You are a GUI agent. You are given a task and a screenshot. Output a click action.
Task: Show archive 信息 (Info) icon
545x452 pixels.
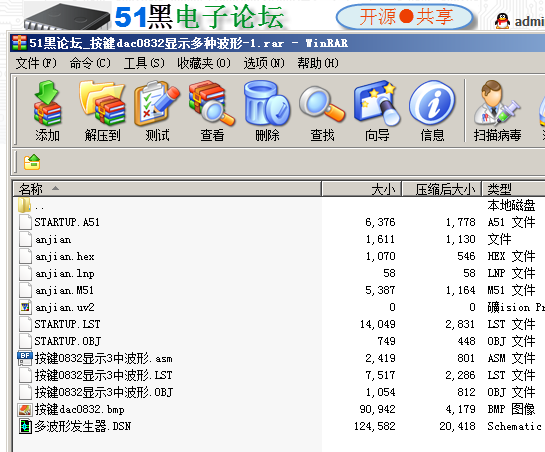point(432,111)
